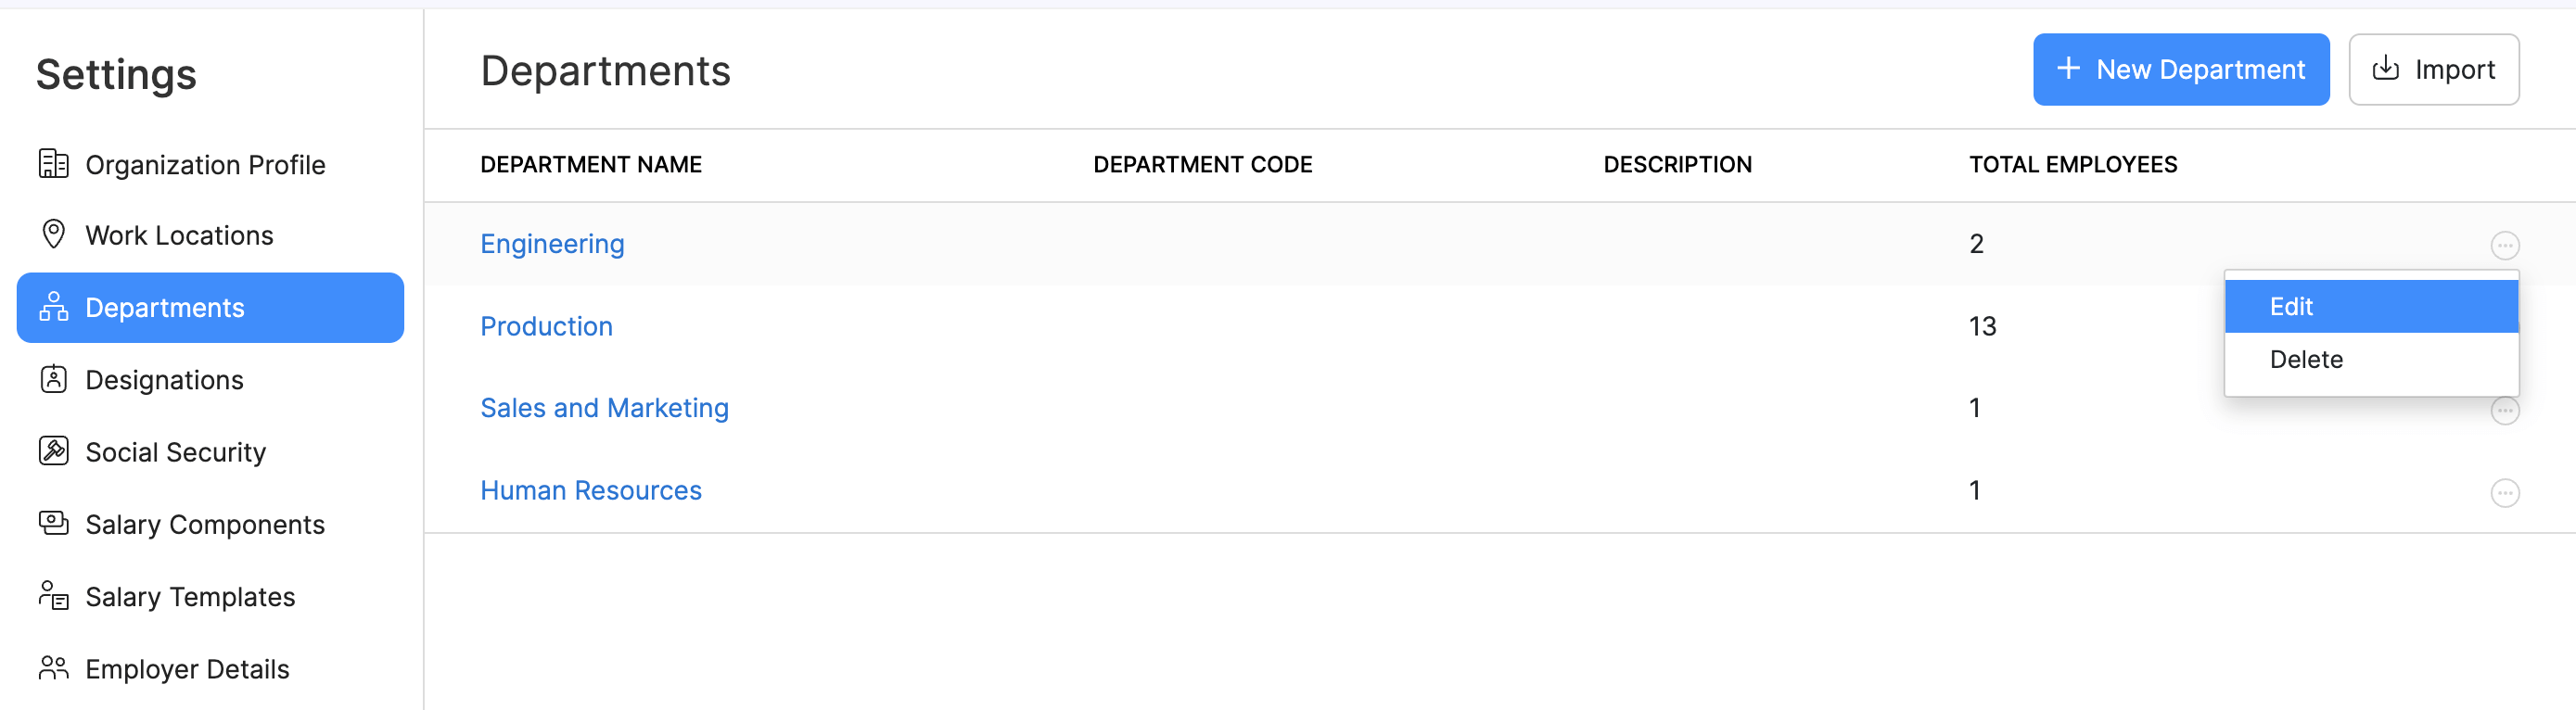Click the Organization Profile building icon
Screen dimensions: 2576x710
tap(54, 164)
